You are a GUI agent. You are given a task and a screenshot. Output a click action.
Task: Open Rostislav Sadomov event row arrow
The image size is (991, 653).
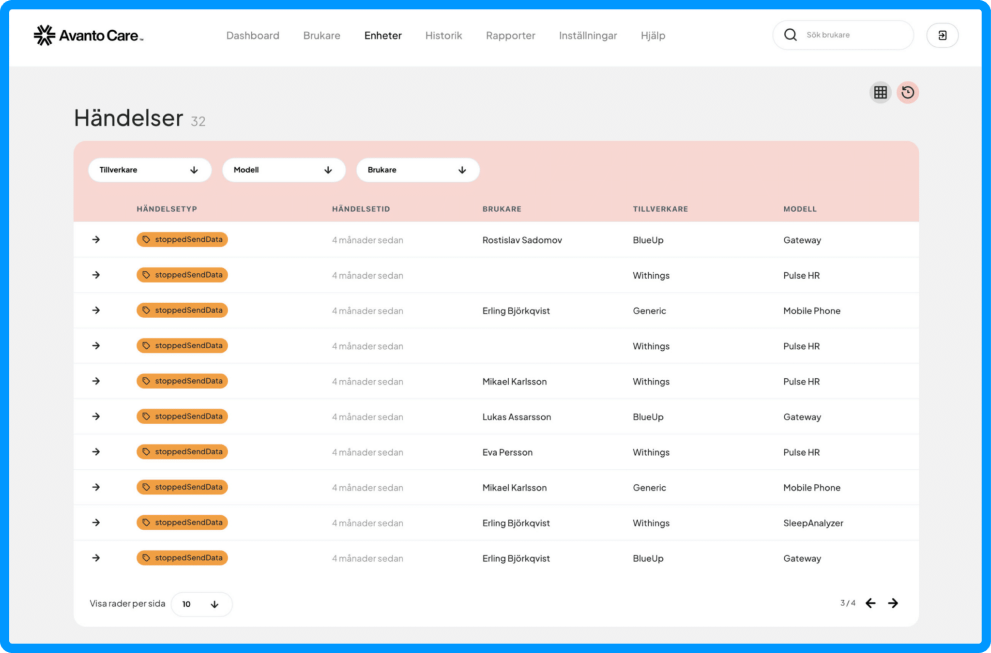point(96,240)
